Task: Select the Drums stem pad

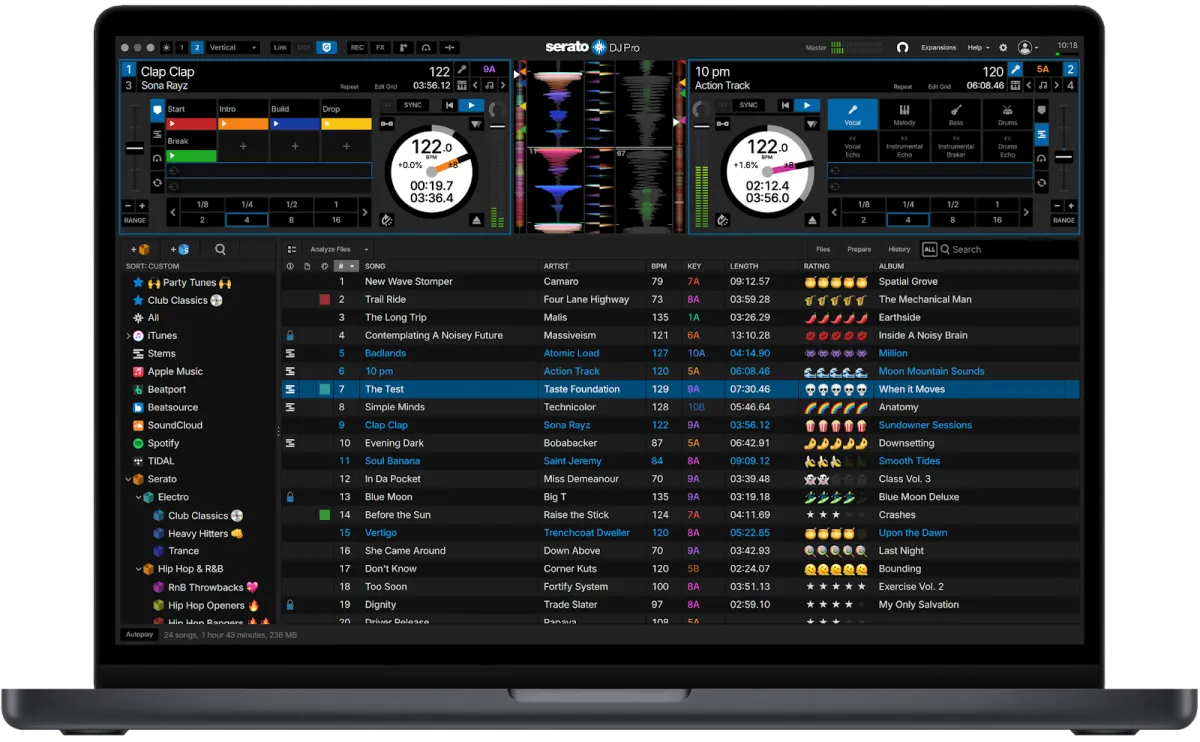Action: [x=1007, y=114]
